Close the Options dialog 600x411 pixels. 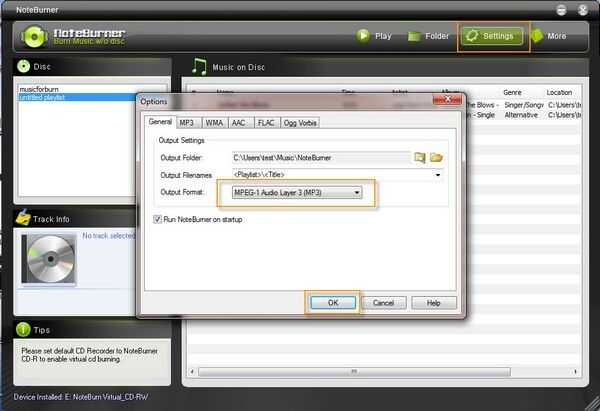click(x=447, y=99)
